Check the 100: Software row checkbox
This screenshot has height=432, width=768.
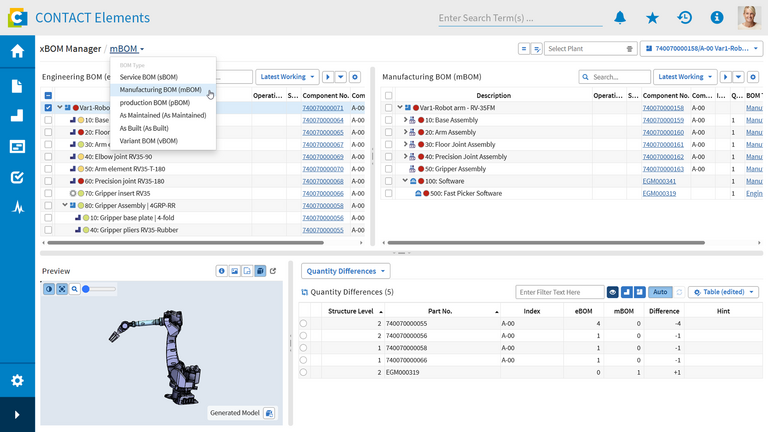pos(388,181)
